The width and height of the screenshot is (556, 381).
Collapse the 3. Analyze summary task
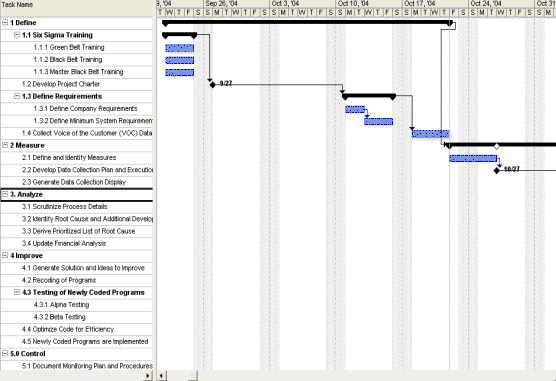(5, 194)
